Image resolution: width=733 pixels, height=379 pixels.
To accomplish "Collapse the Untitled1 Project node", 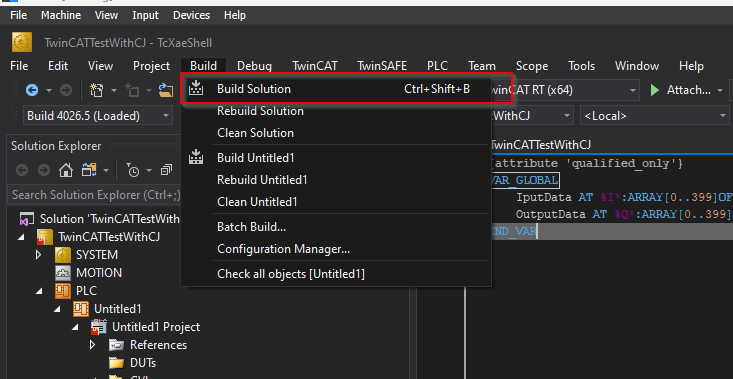I will click(75, 327).
